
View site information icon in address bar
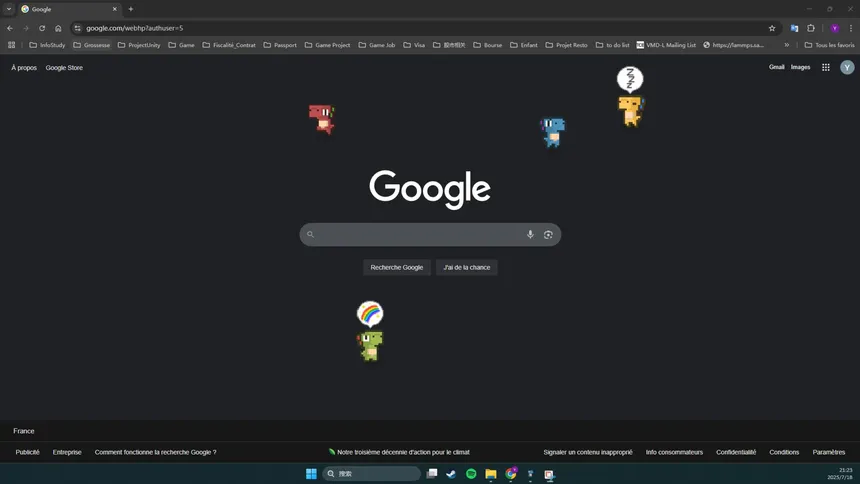pyautogui.click(x=77, y=28)
